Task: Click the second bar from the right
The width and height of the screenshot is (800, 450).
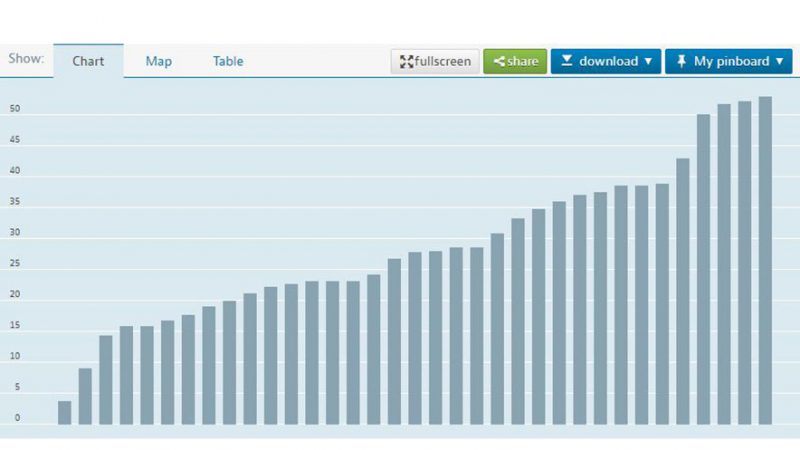Action: 744,262
